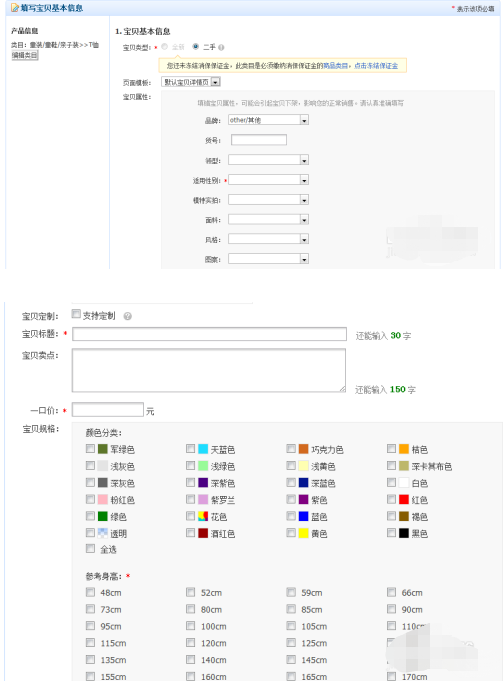Viewport: 504px width, 681px height.
Task: Select the 二手 radio button
Action: point(196,46)
